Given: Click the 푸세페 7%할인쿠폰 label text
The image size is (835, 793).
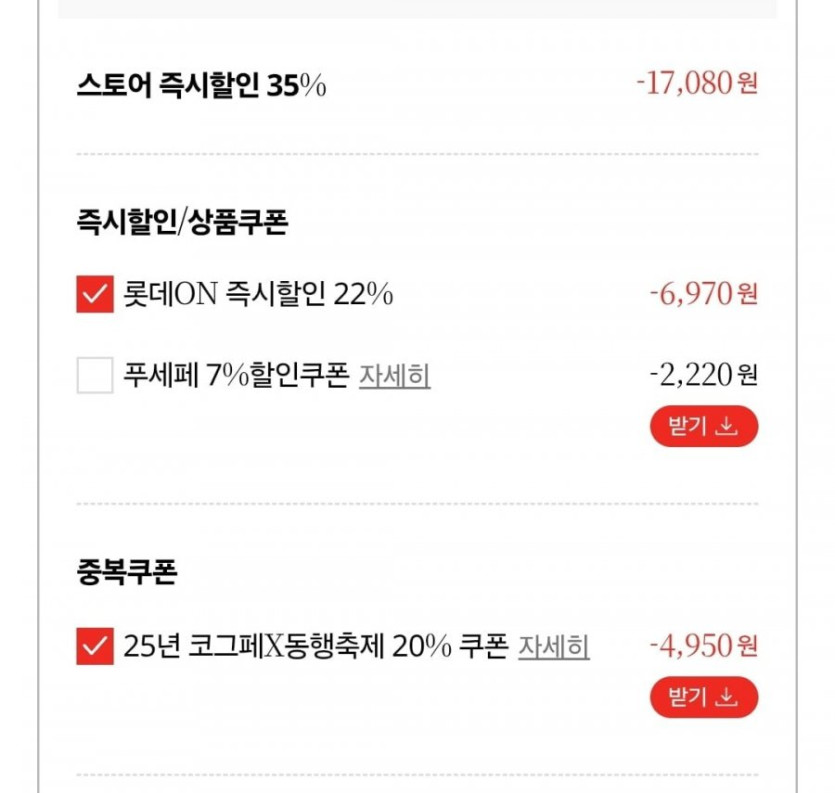Looking at the screenshot, I should click(x=236, y=376).
